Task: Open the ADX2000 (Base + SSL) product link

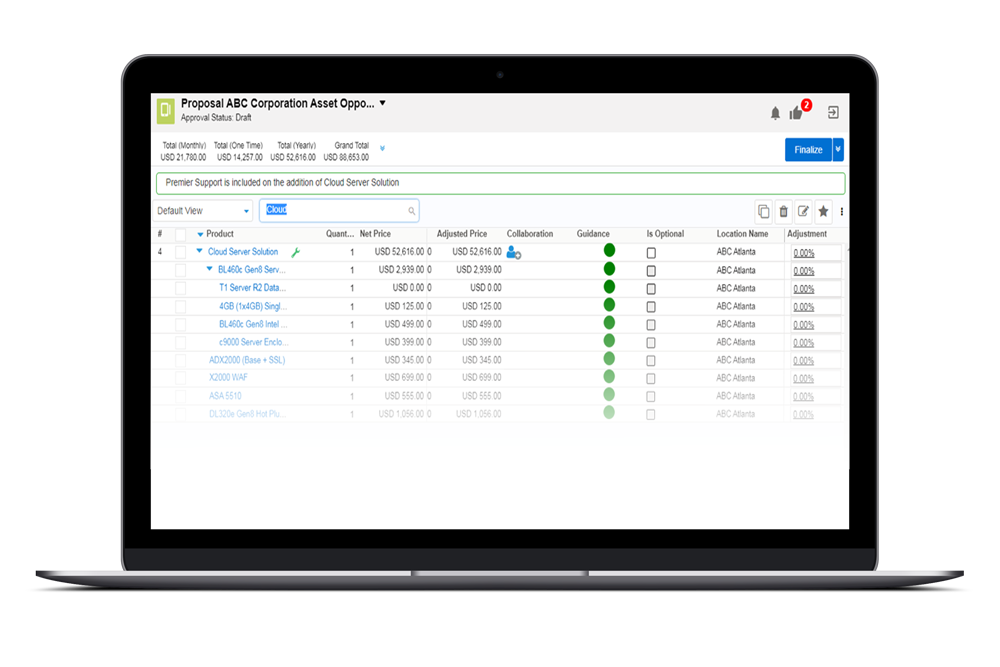Action: [246, 360]
